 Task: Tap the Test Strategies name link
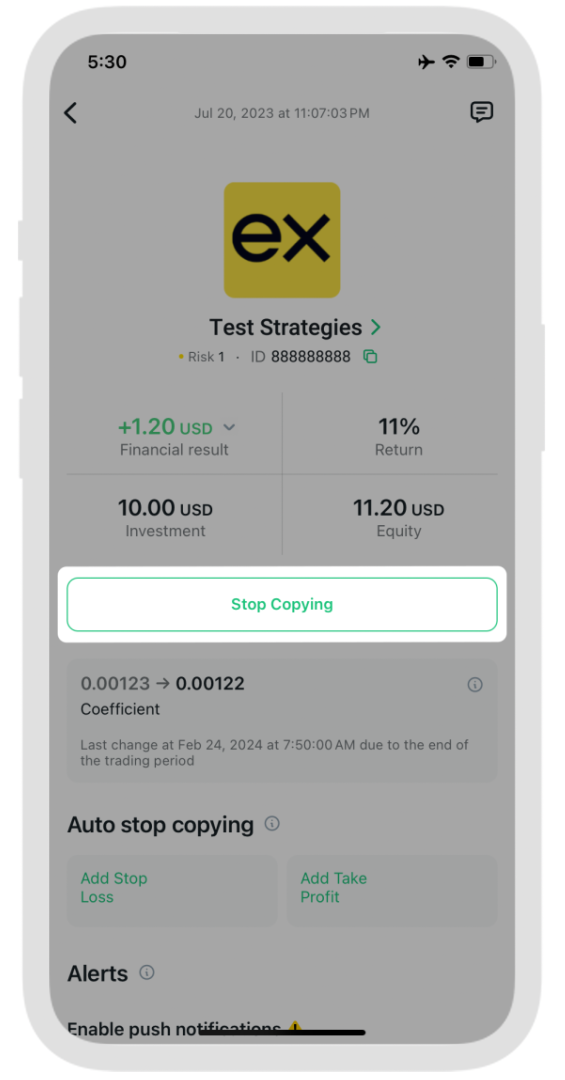286,327
